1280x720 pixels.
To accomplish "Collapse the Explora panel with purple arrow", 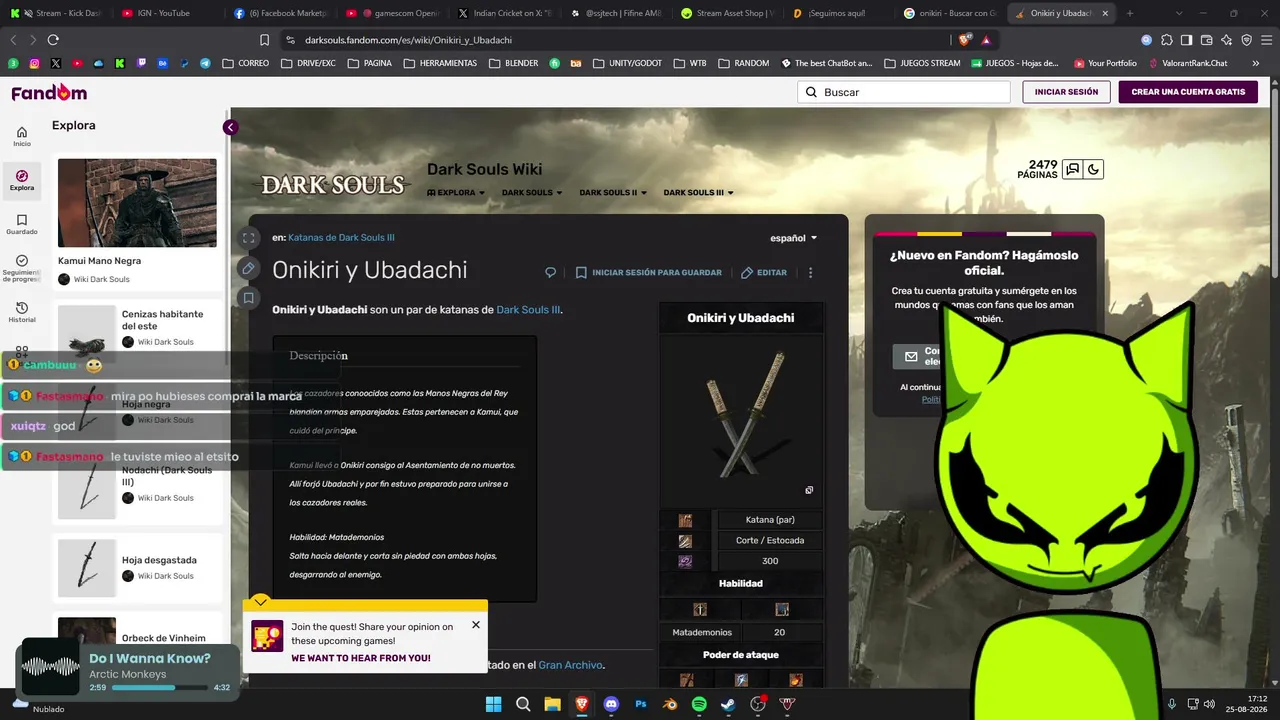I will click(230, 127).
